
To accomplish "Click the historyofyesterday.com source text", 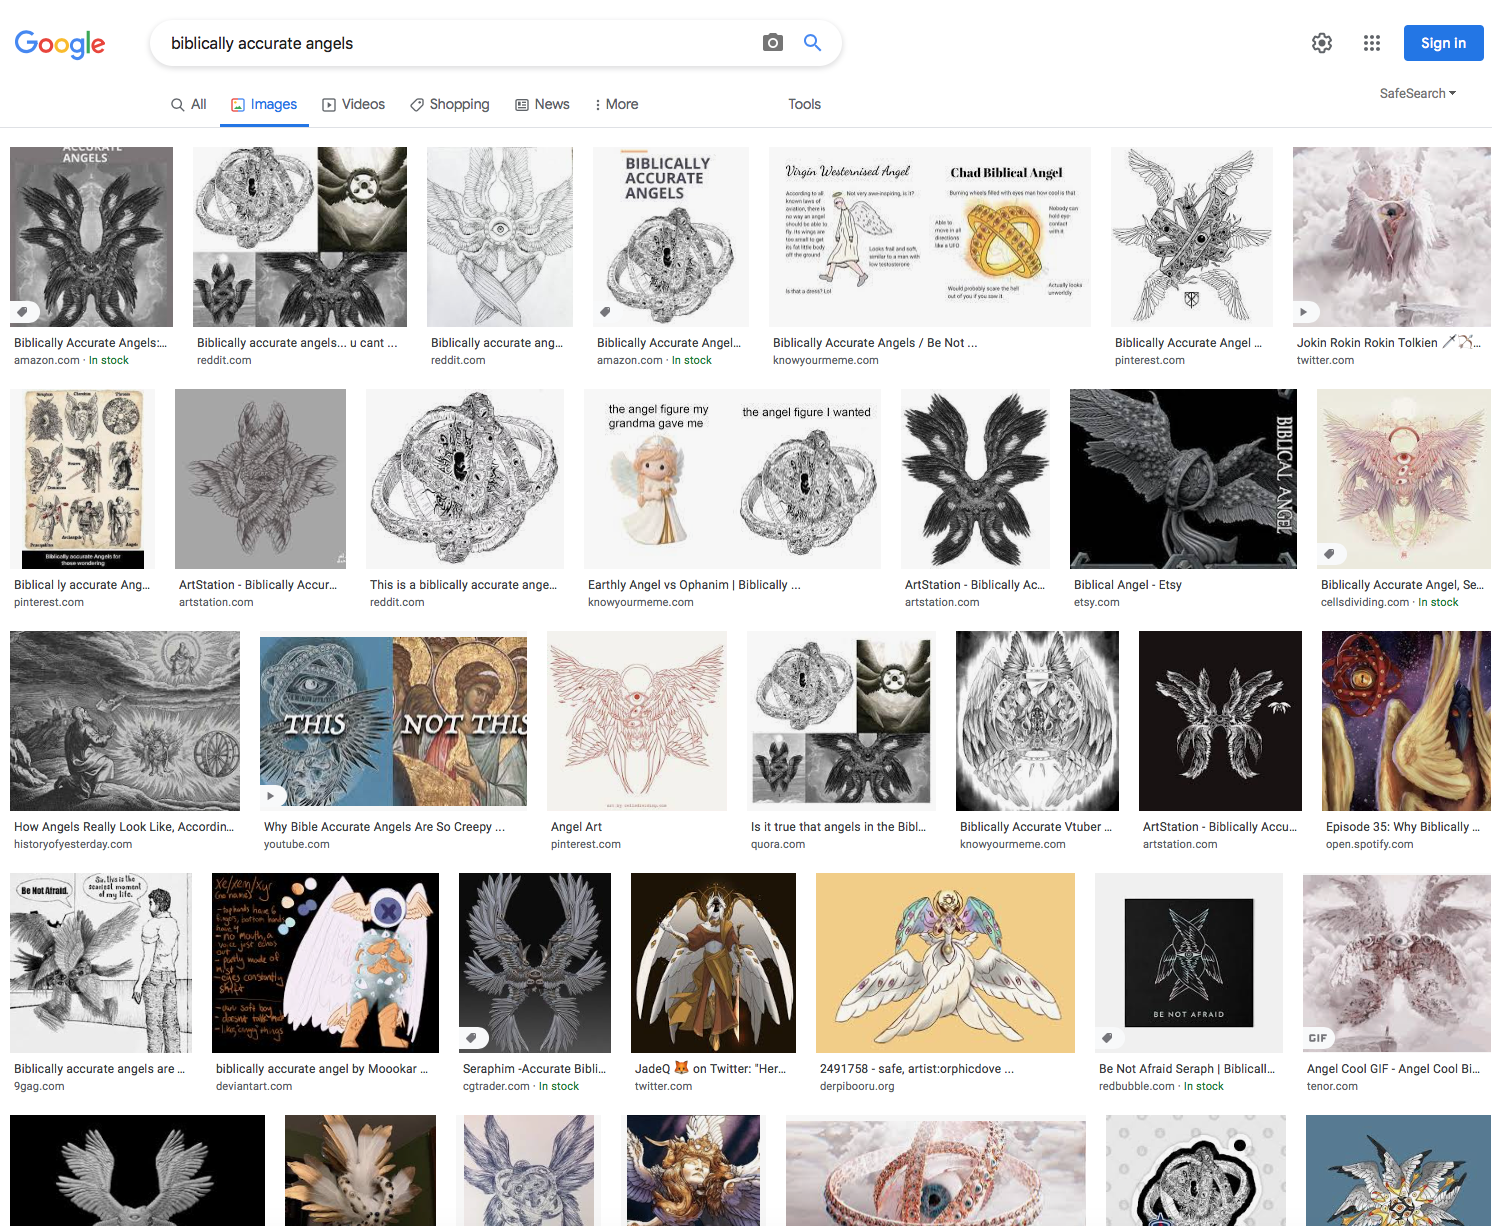I will (73, 844).
